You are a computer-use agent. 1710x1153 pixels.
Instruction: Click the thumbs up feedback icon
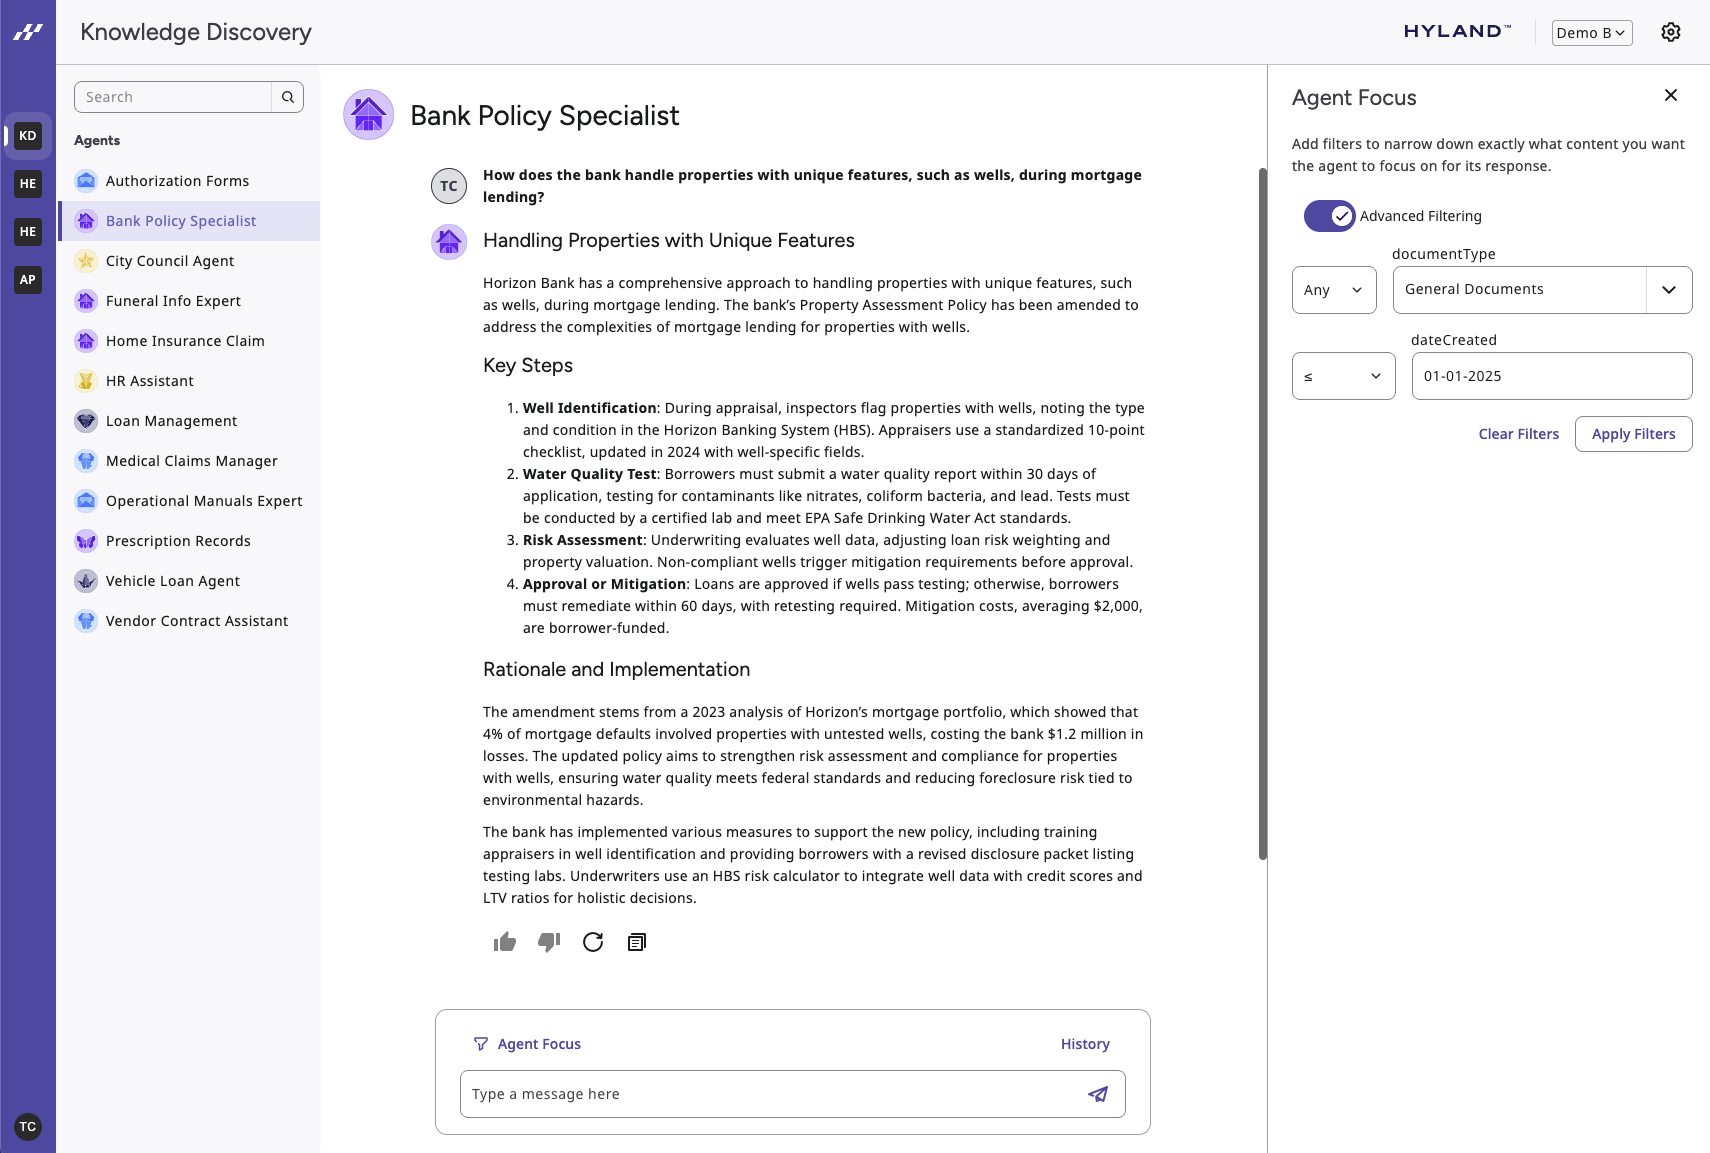[505, 942]
